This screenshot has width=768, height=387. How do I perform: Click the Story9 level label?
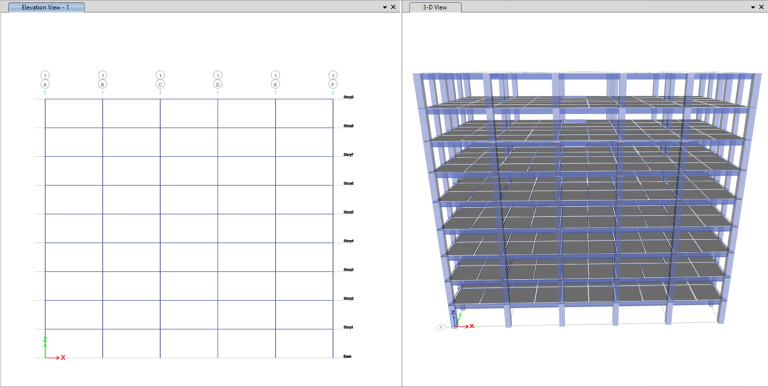[349, 97]
